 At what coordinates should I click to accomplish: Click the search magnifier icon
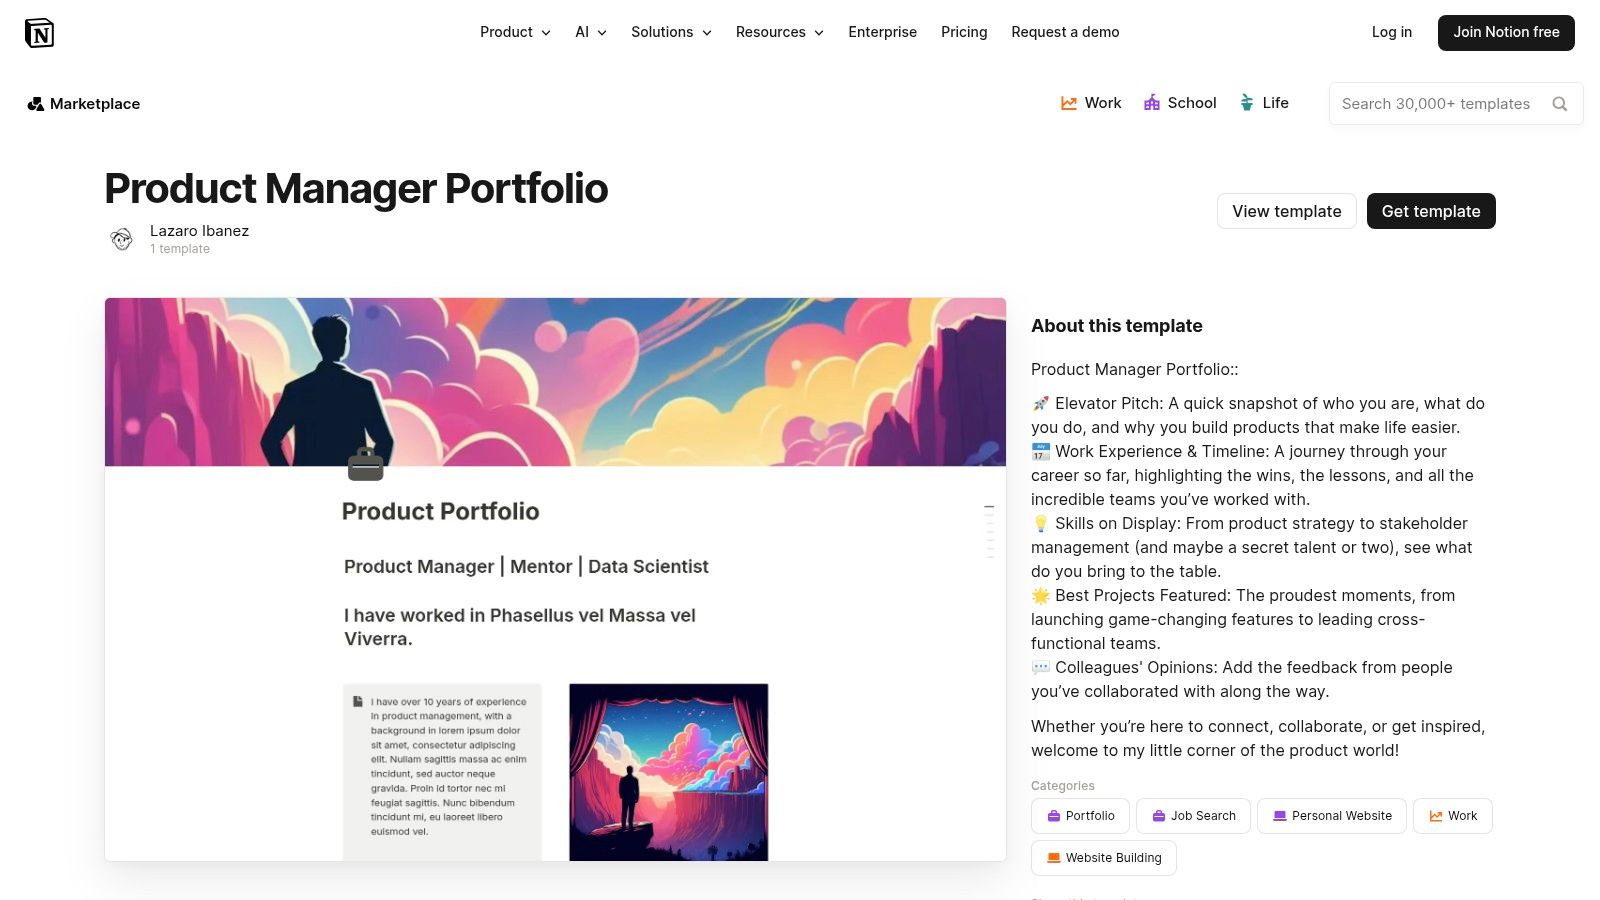tap(1560, 103)
